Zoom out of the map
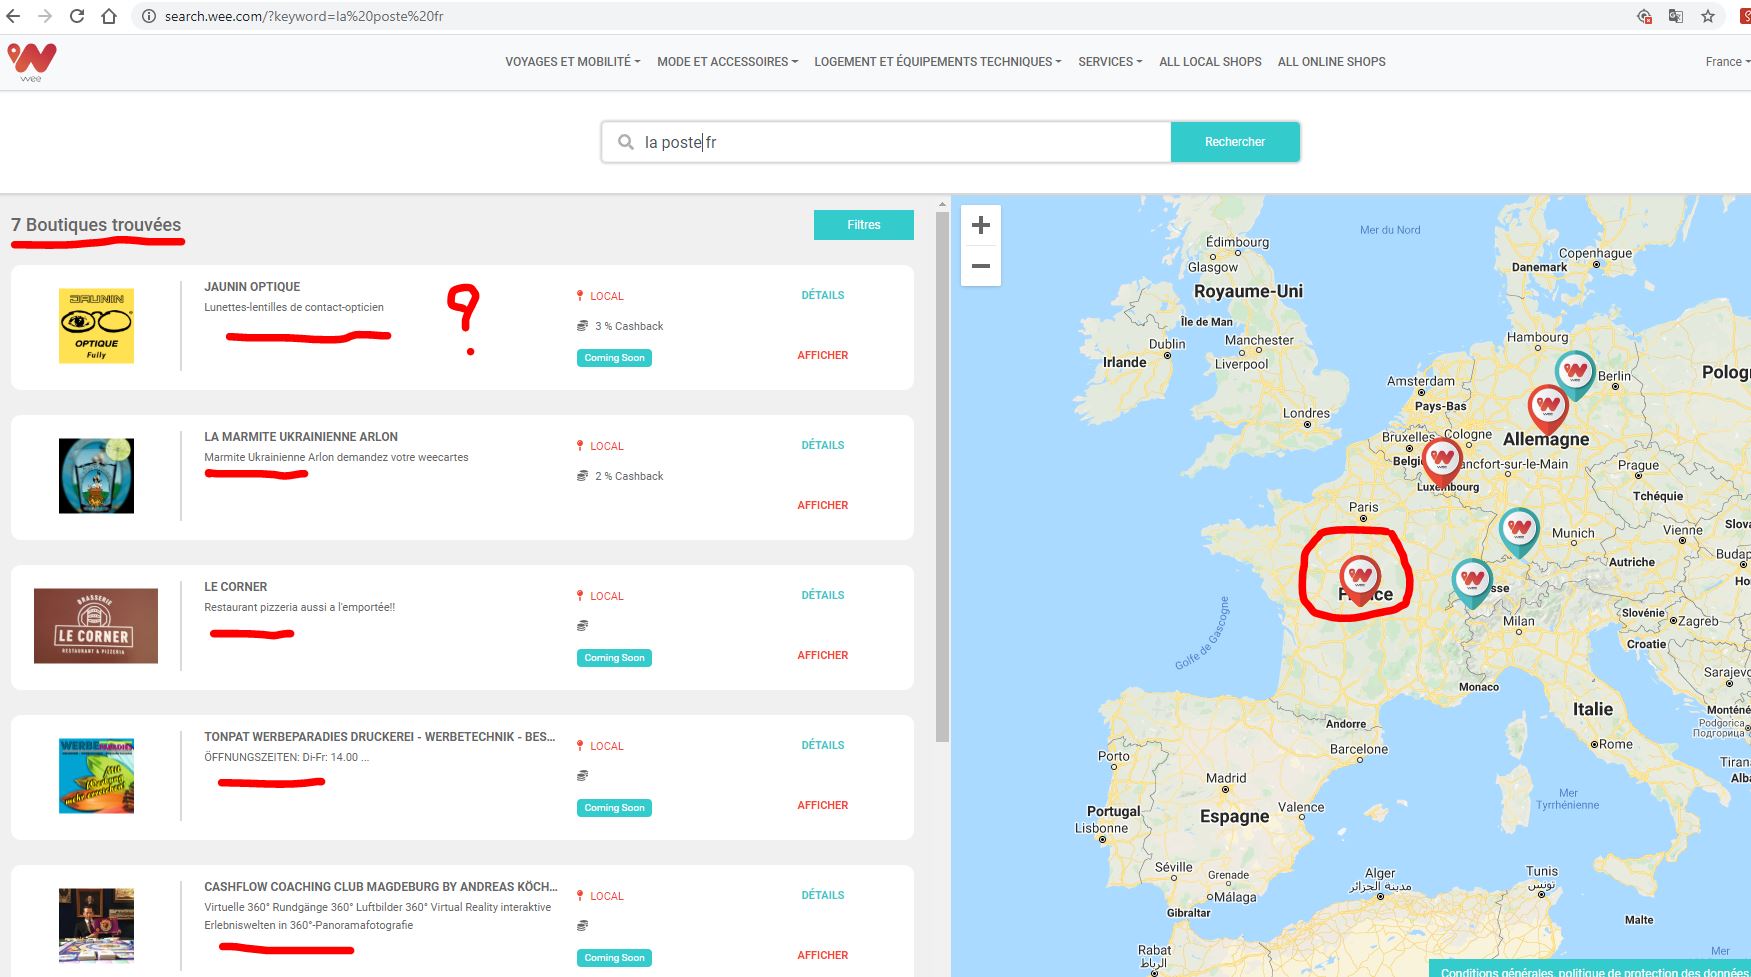This screenshot has height=977, width=1751. [980, 266]
